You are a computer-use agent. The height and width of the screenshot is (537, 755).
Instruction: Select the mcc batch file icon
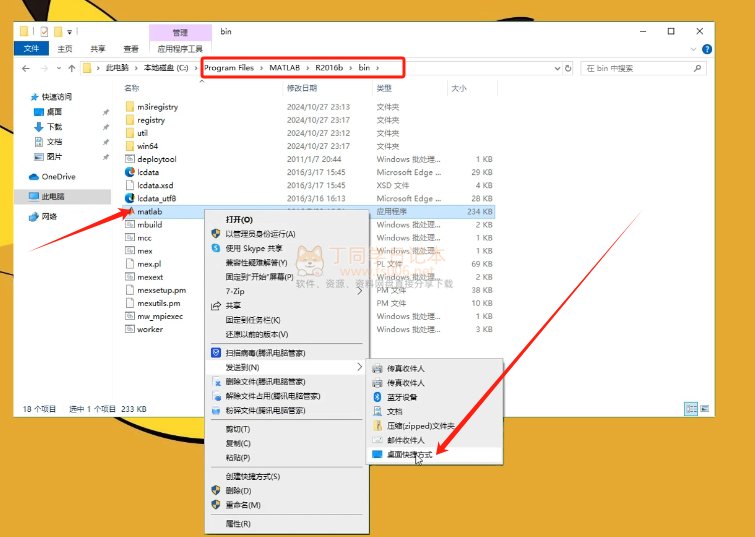coord(130,237)
